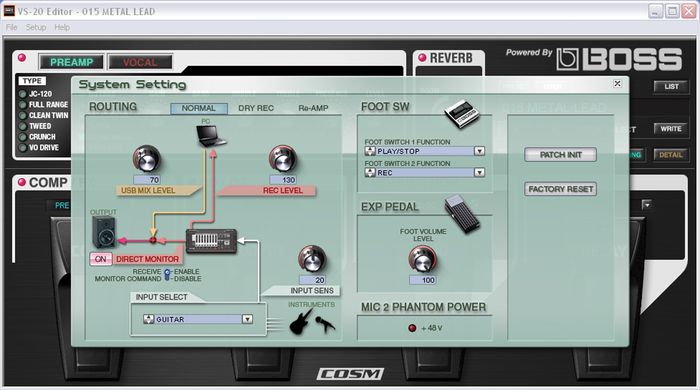This screenshot has width=700, height=390.
Task: Step the REC foot switch spinner
Action: [370, 172]
